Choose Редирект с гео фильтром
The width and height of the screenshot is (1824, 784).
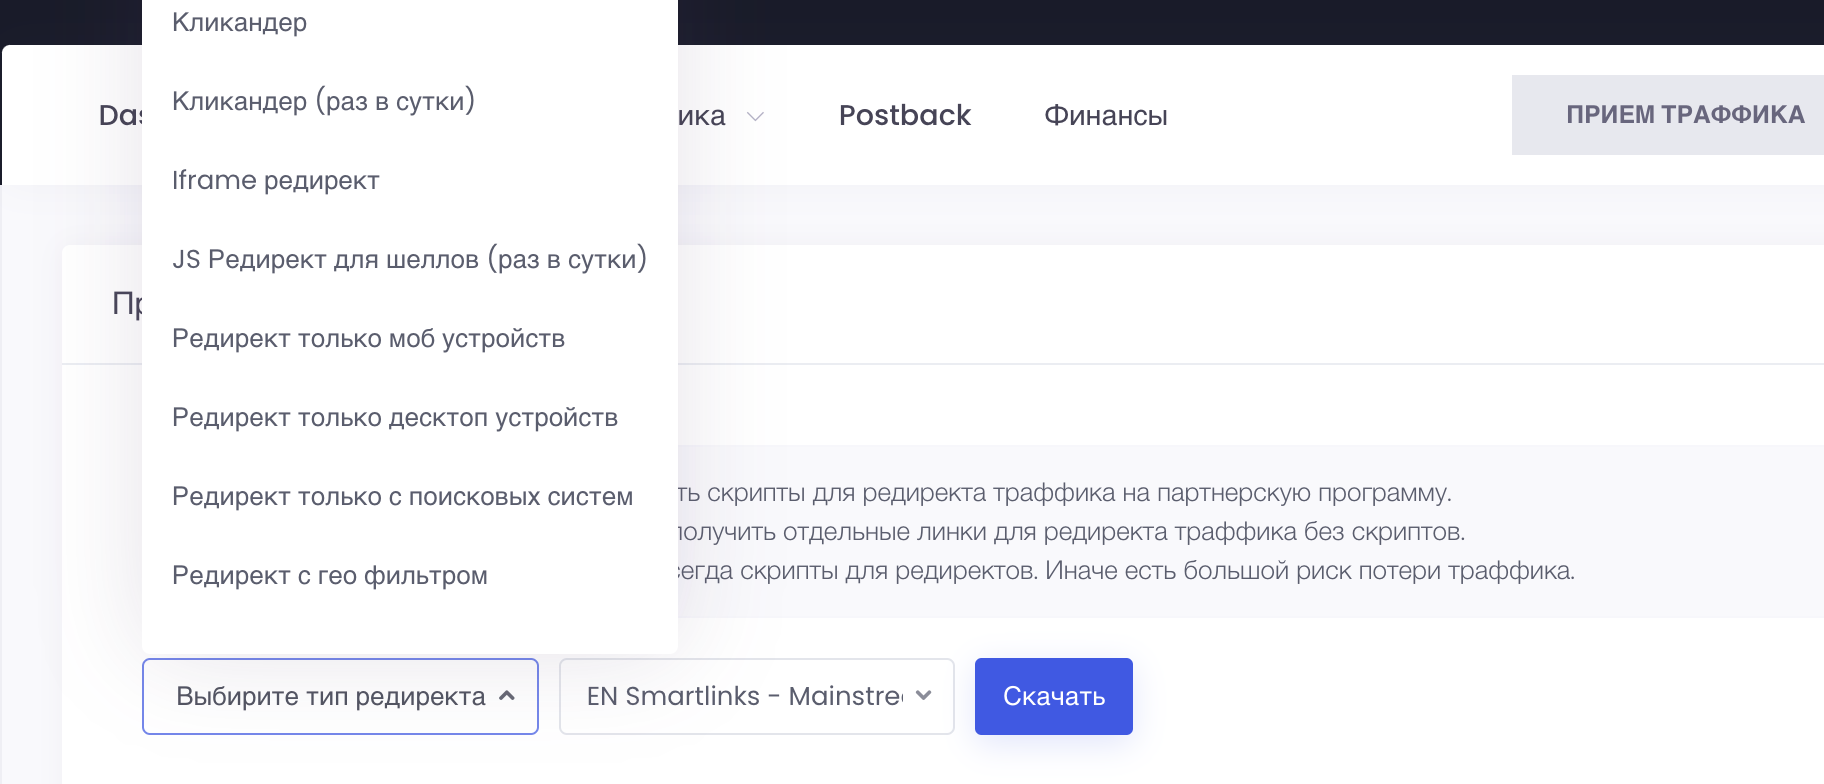tap(330, 575)
